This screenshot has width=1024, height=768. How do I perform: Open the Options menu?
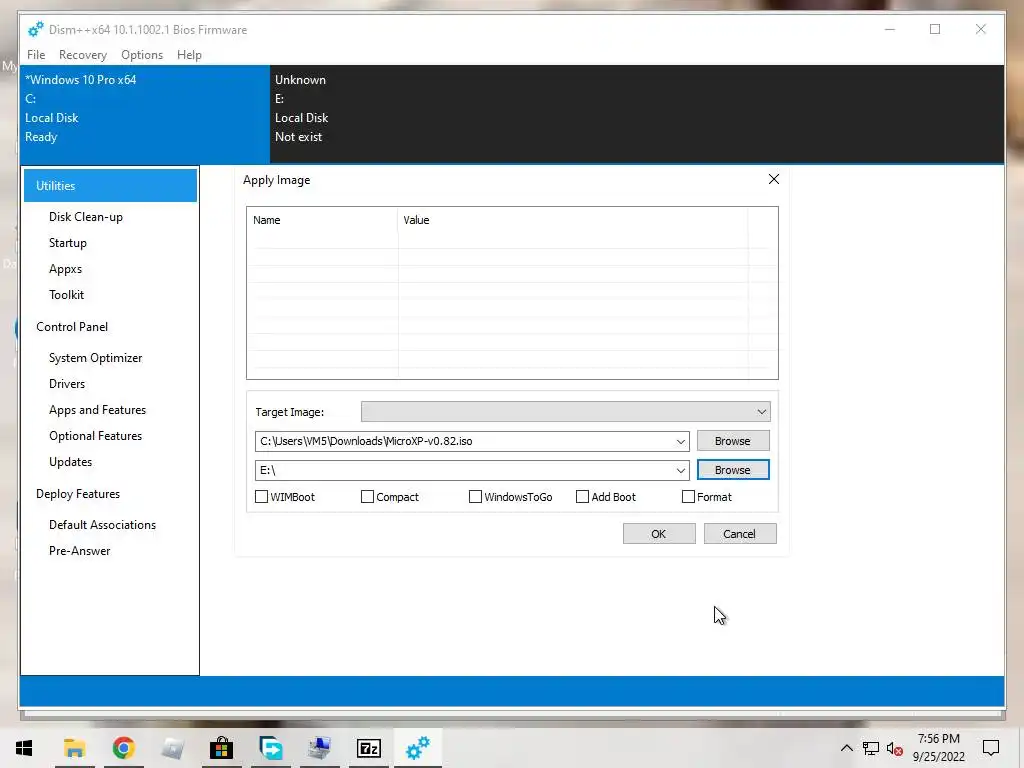click(142, 55)
